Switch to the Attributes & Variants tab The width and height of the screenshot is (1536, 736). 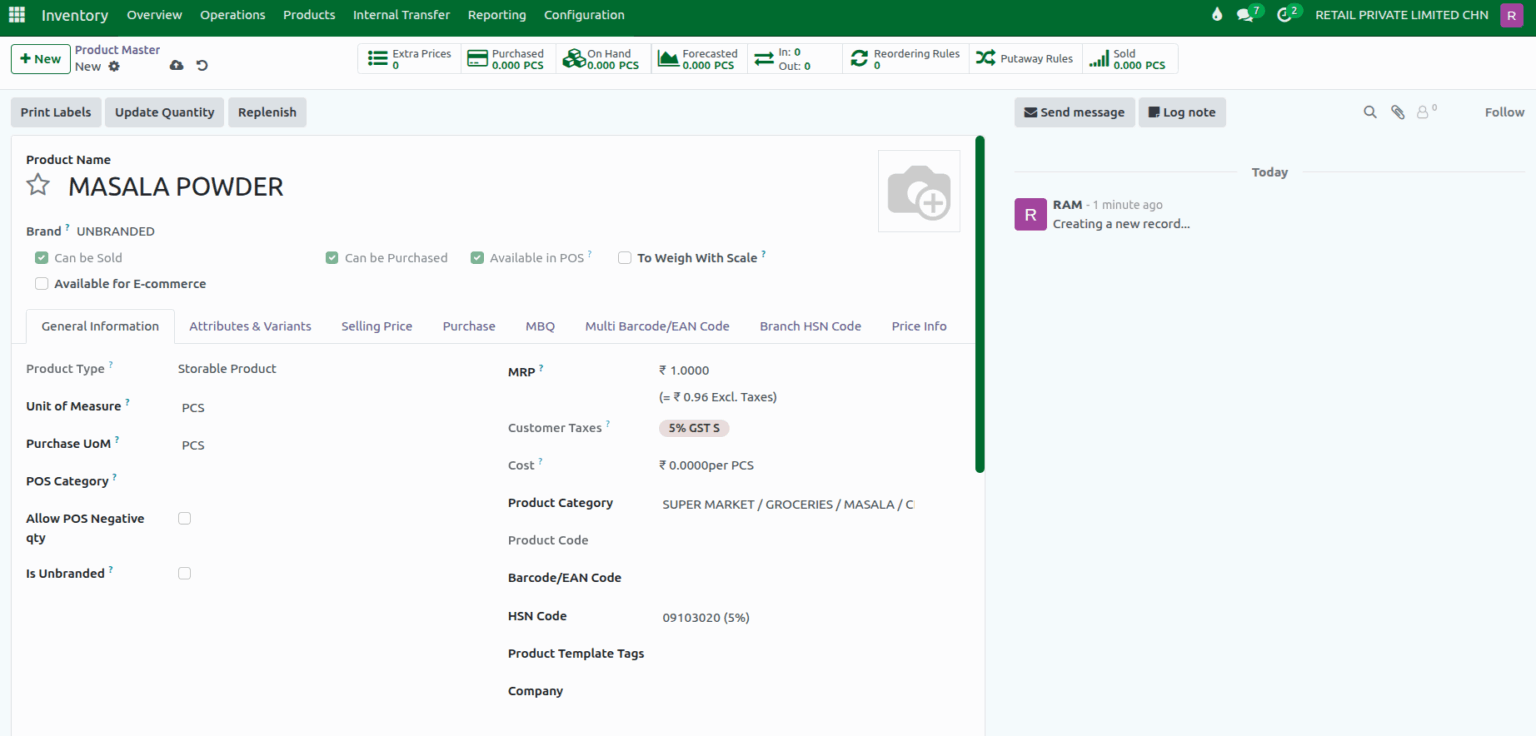click(x=250, y=326)
